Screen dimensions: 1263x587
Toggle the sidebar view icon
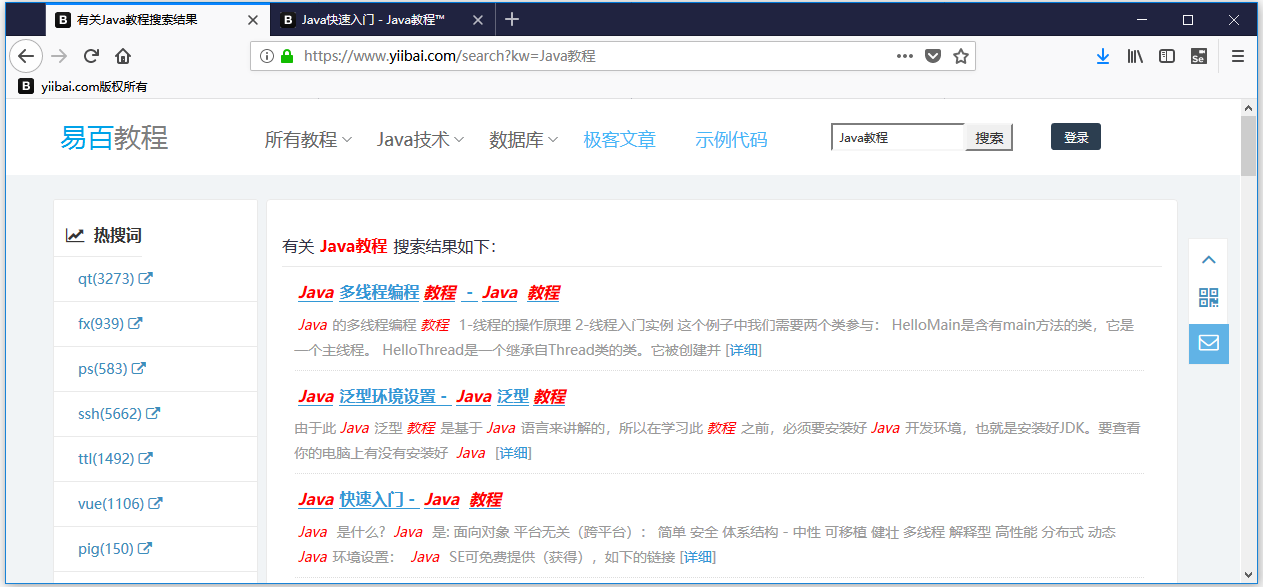[x=1167, y=56]
